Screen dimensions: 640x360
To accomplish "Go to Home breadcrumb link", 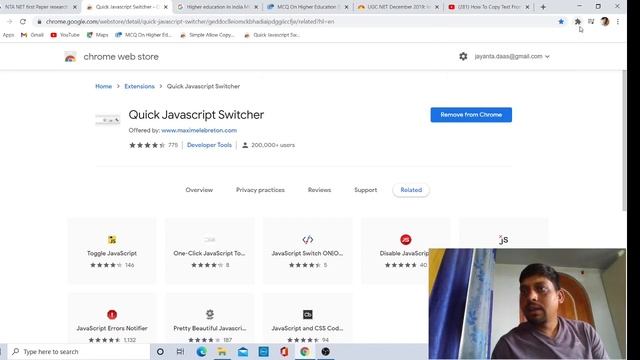I will (x=103, y=86).
